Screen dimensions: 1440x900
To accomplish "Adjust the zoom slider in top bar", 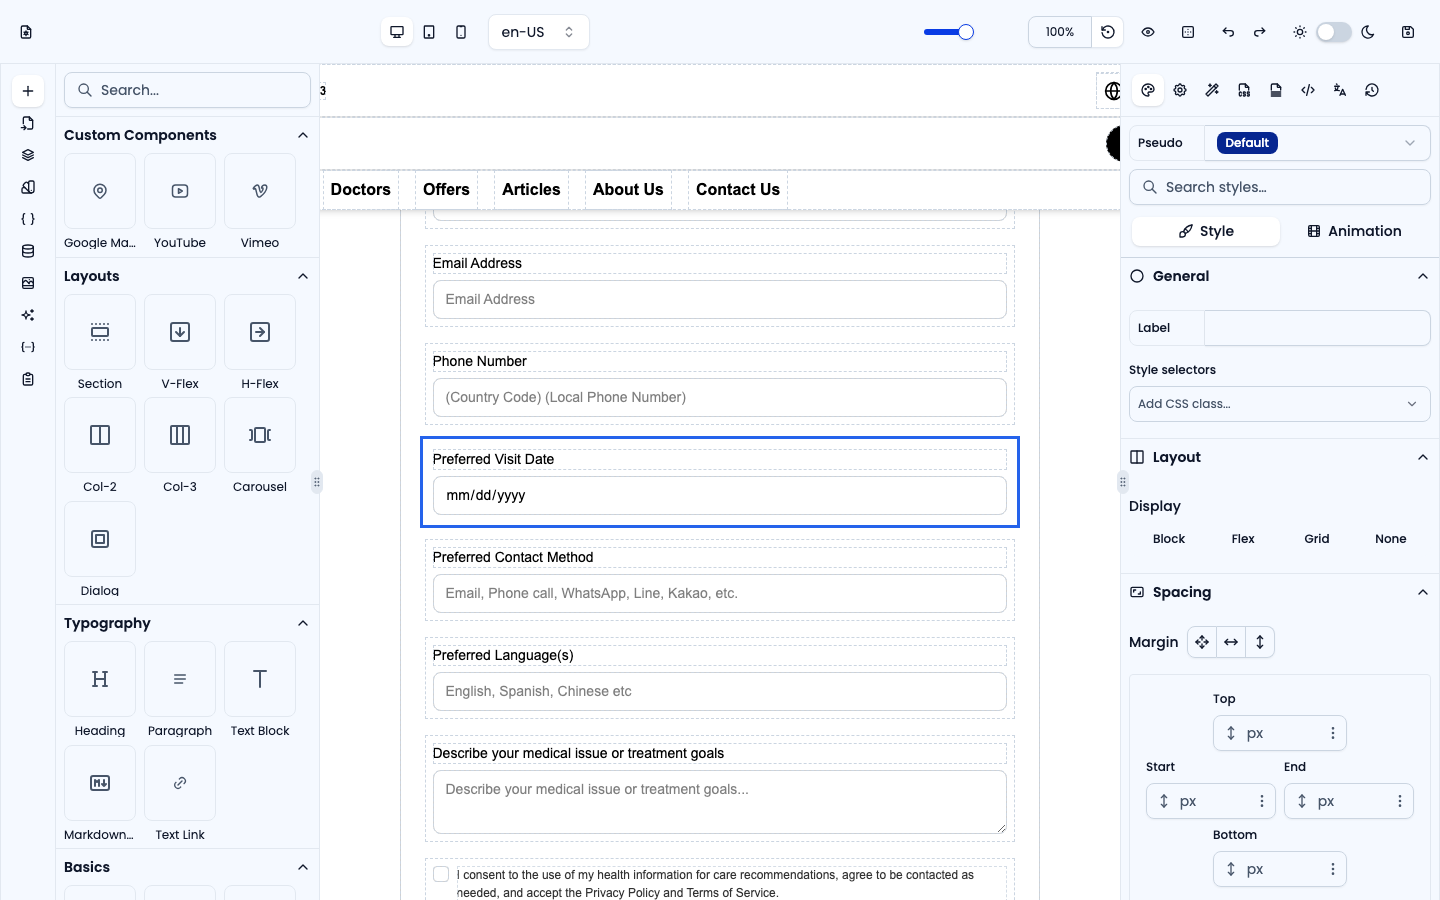I will [949, 32].
